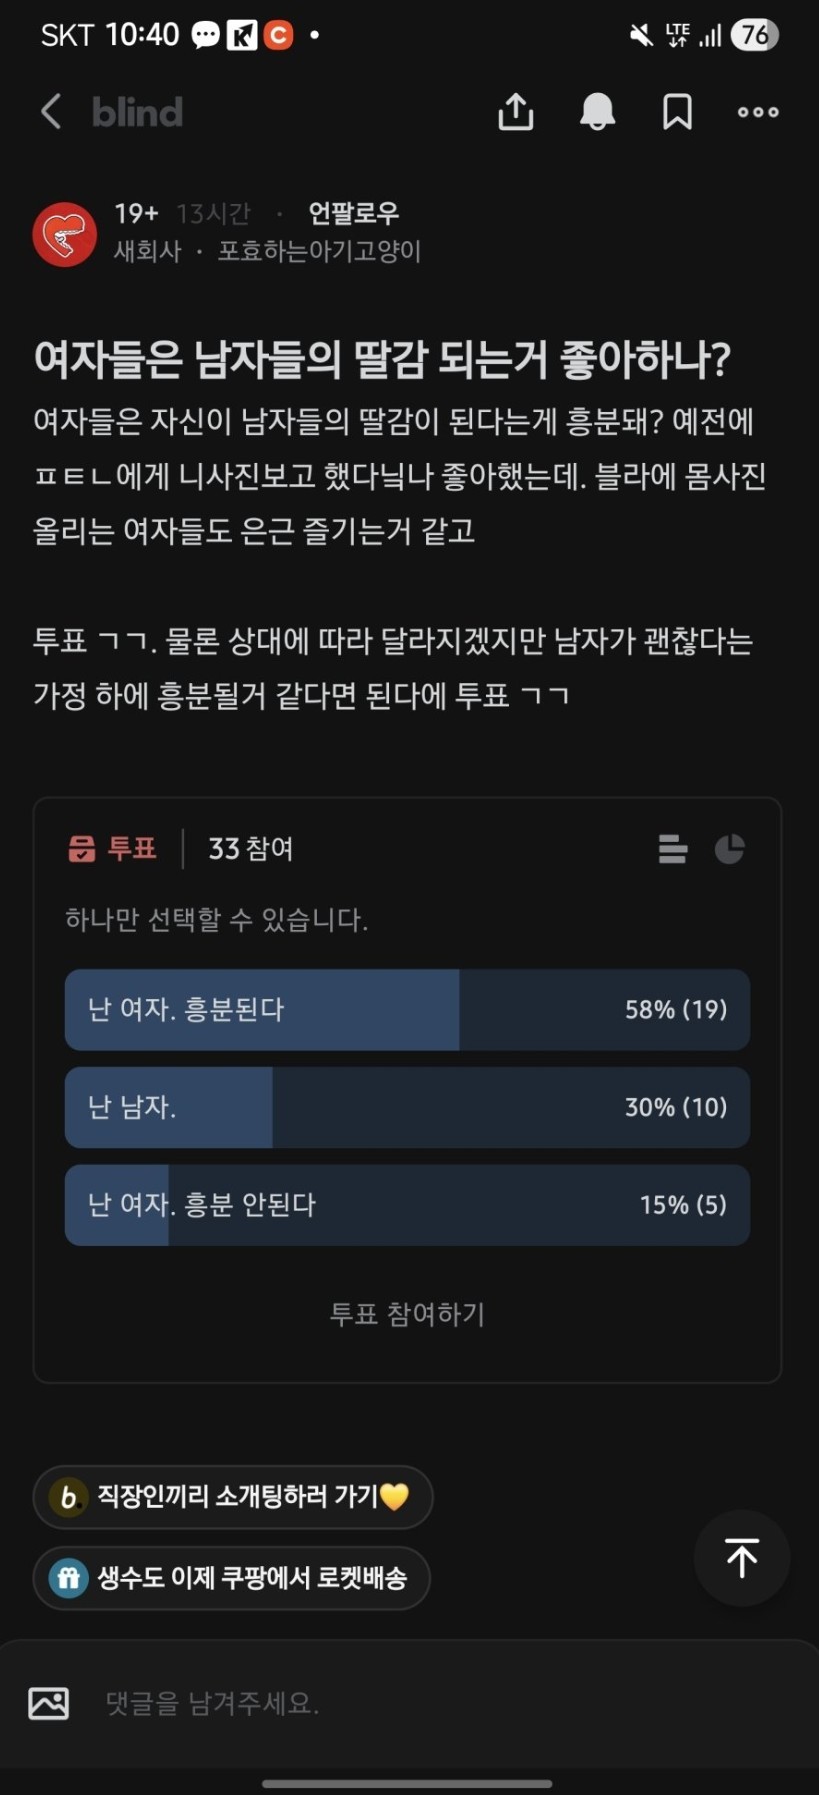
Task: Open the three-dot more menu
Action: click(x=758, y=112)
